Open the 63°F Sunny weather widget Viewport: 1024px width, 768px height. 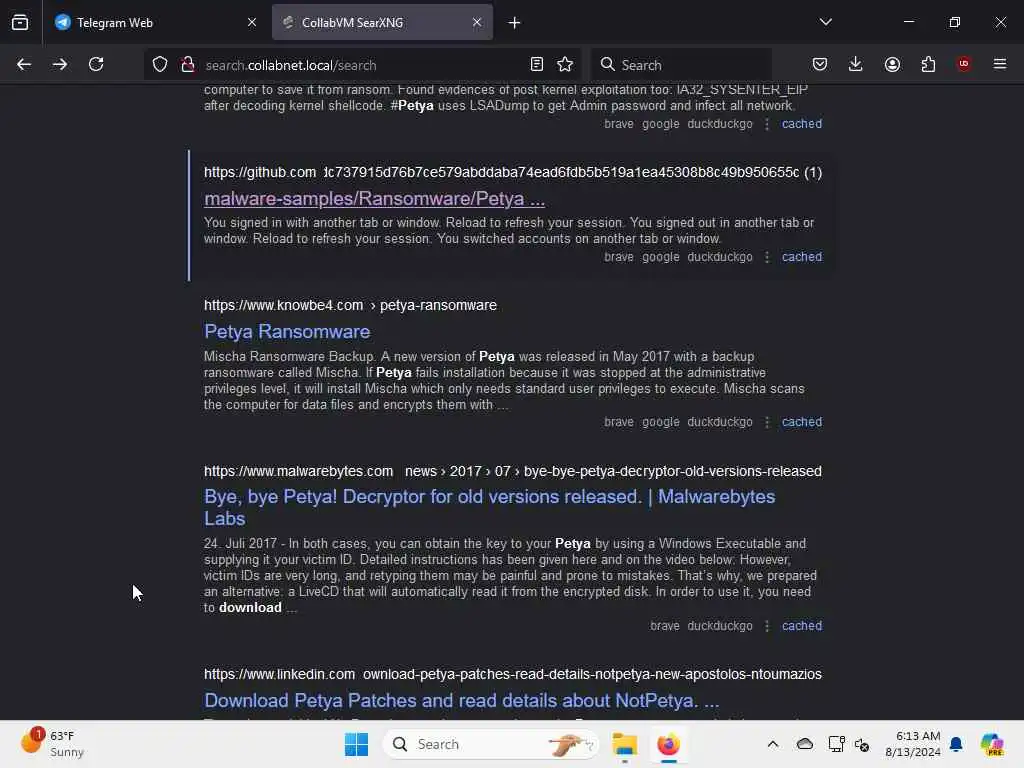tap(52, 744)
